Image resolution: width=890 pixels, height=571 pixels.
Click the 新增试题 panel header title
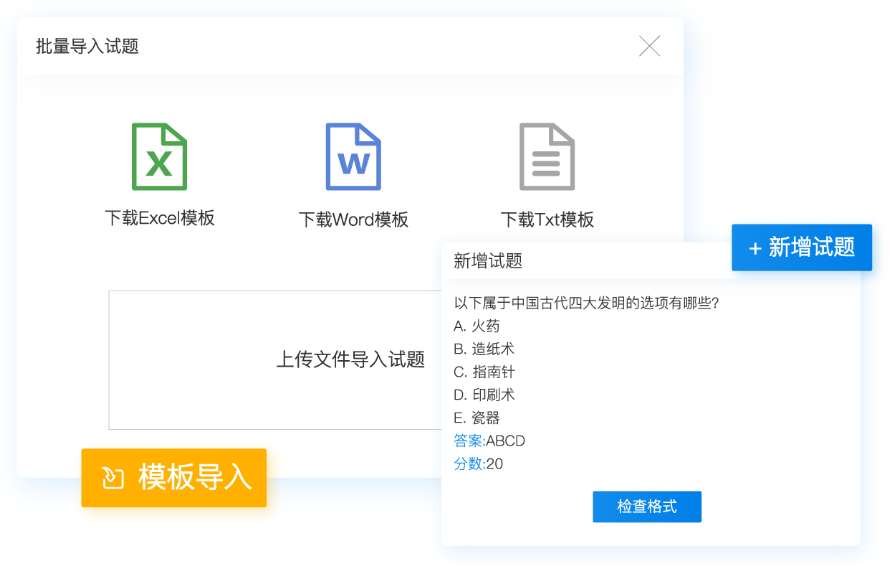pyautogui.click(x=488, y=261)
